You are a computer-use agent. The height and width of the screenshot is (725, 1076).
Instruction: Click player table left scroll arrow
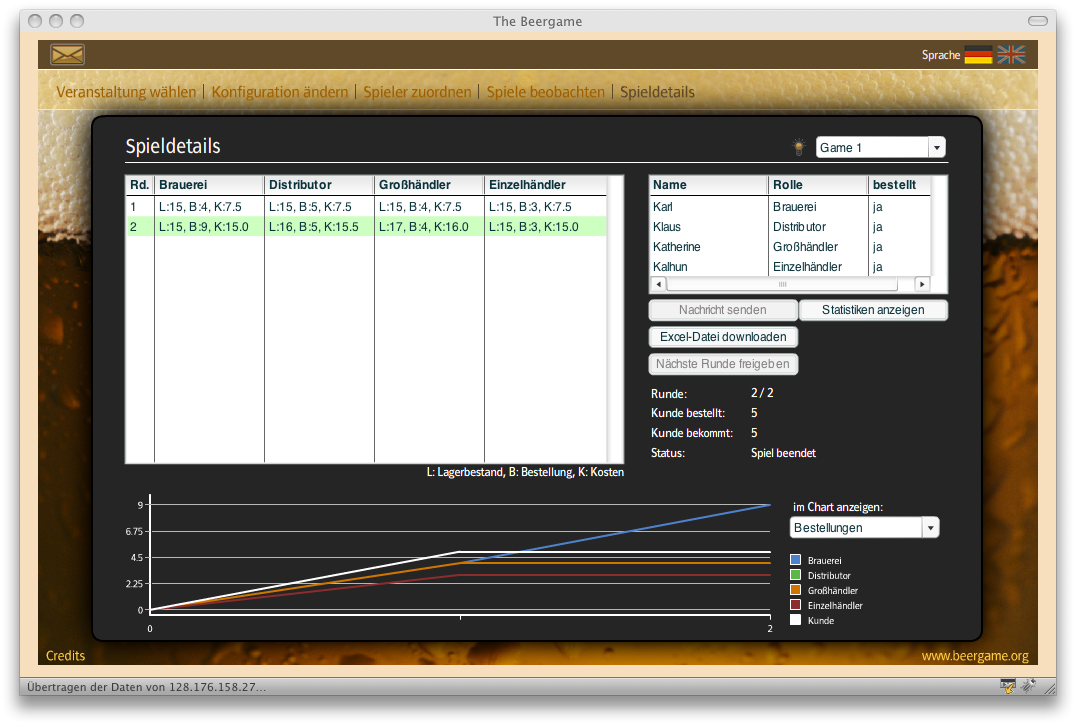click(x=658, y=284)
